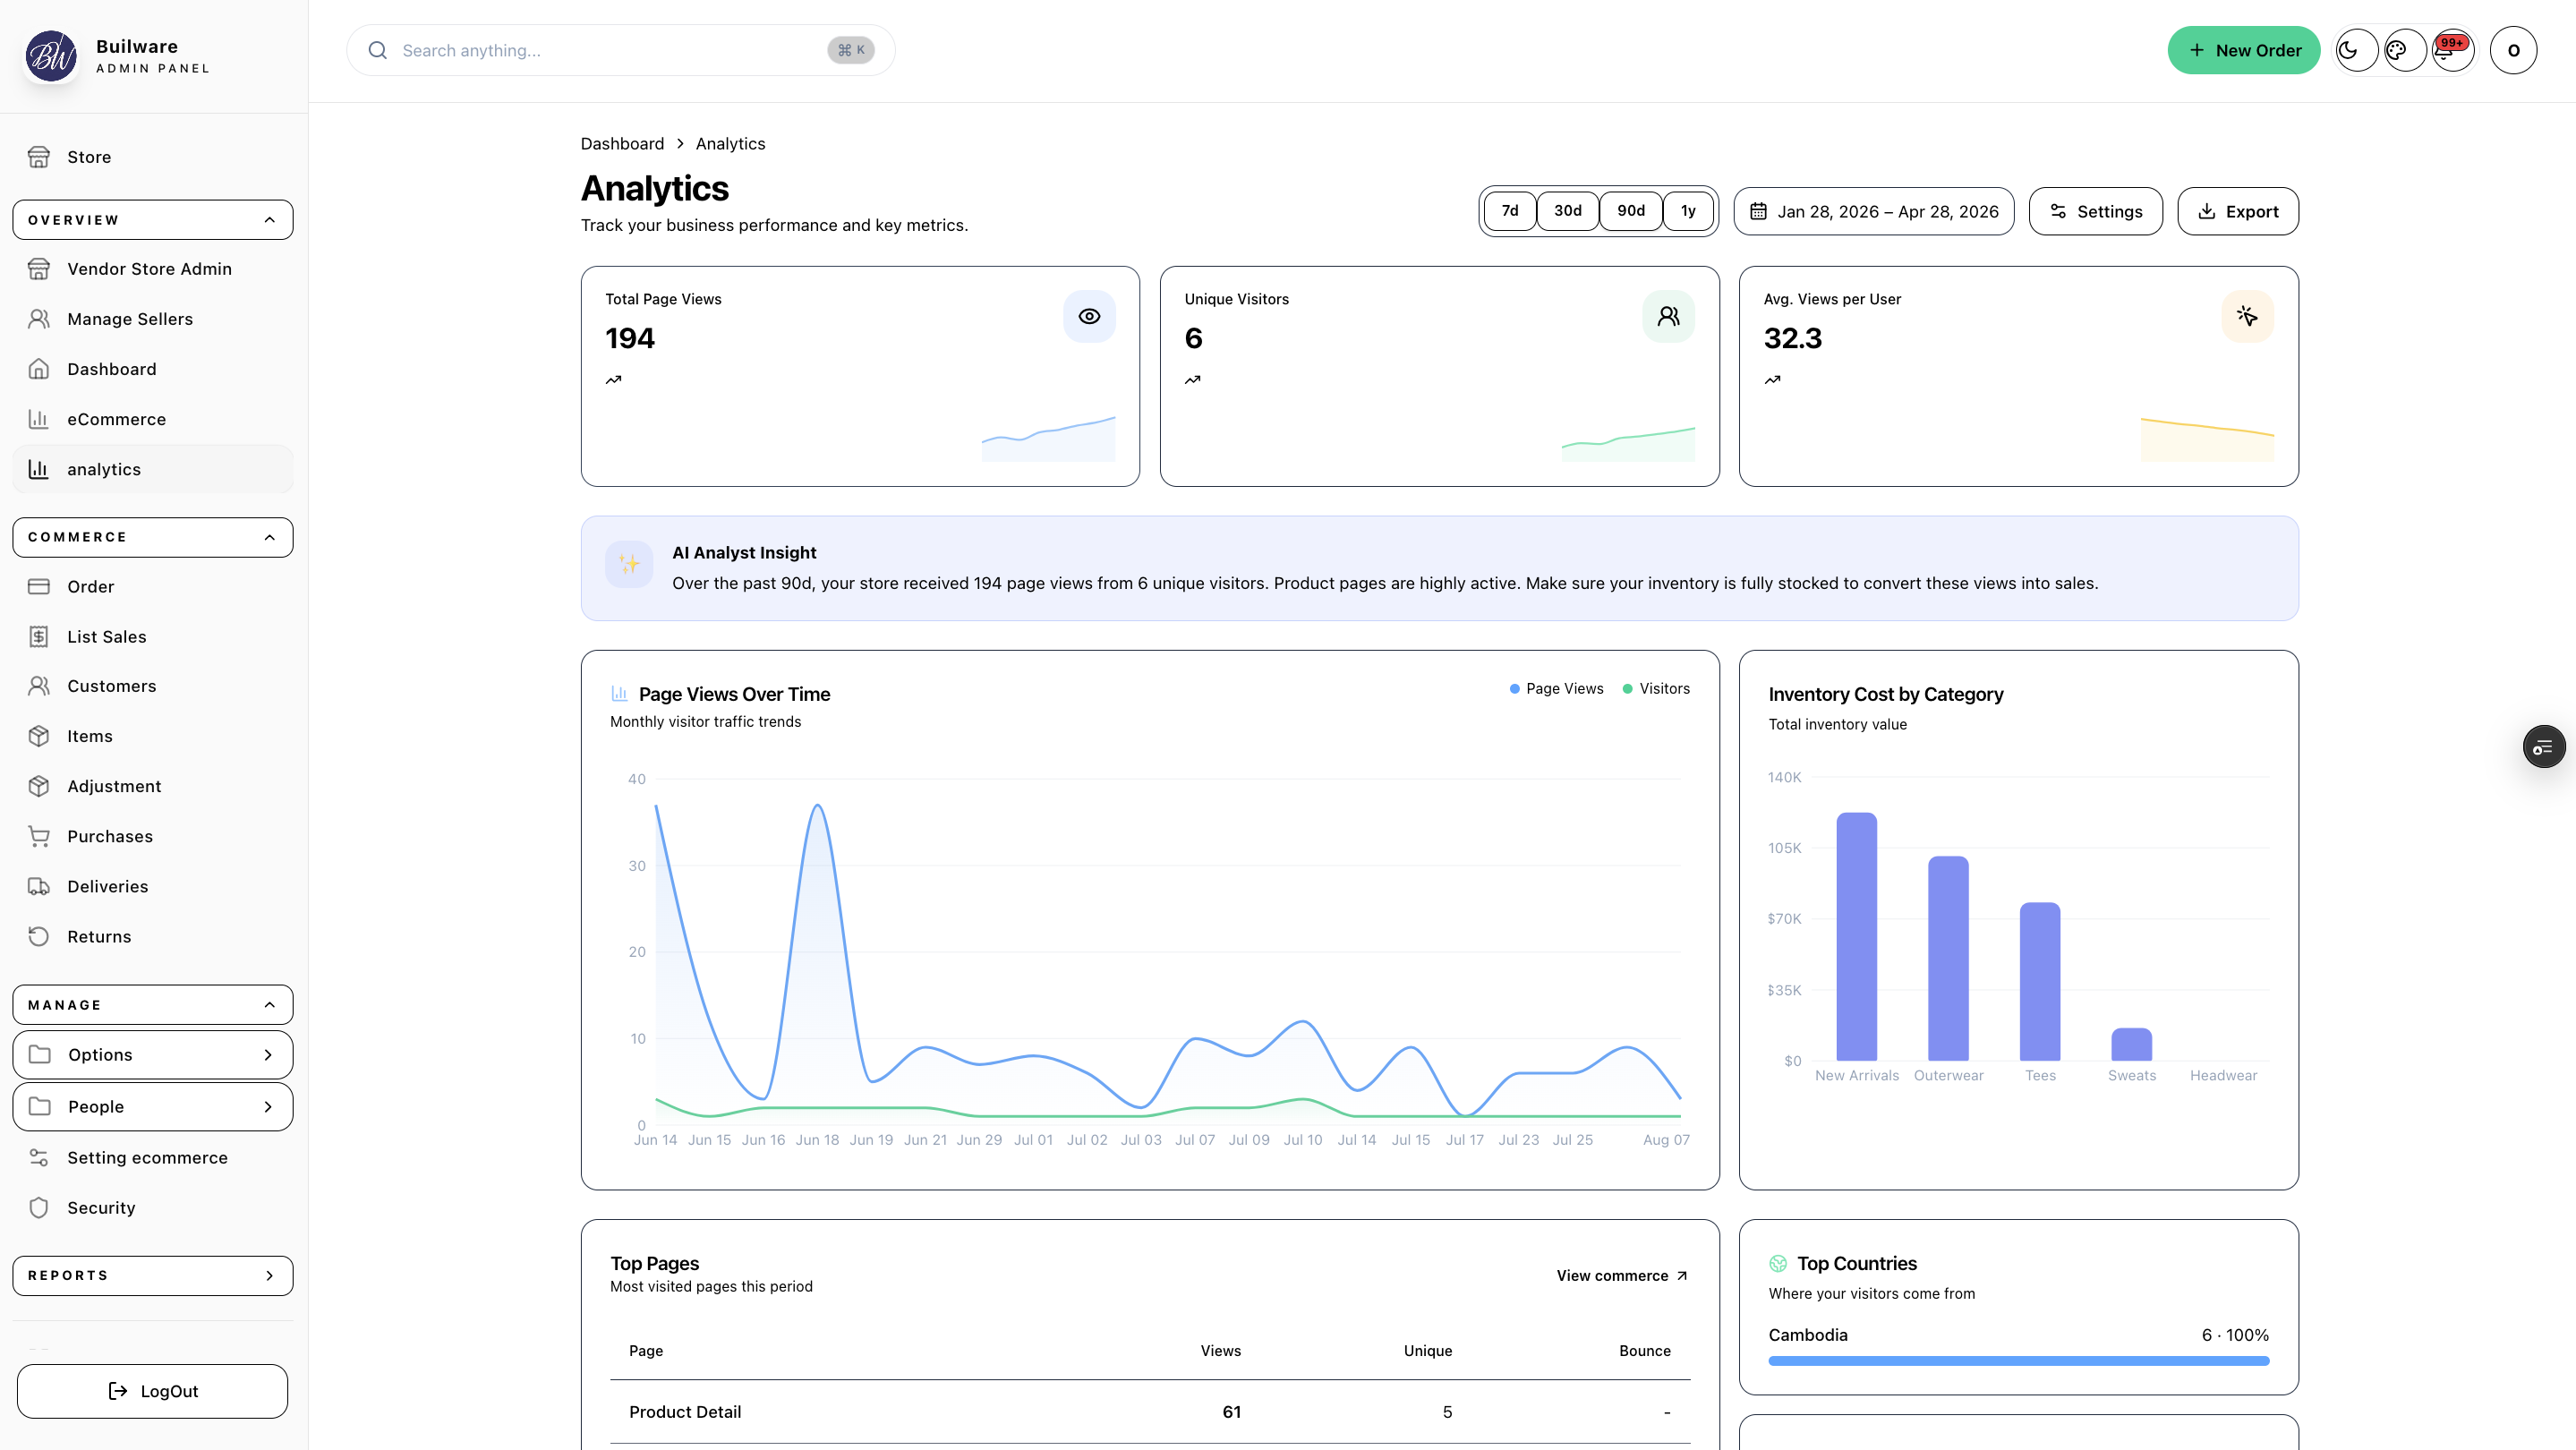Viewport: 2576px width, 1450px height.
Task: Open the user avatar menu
Action: [x=2513, y=50]
